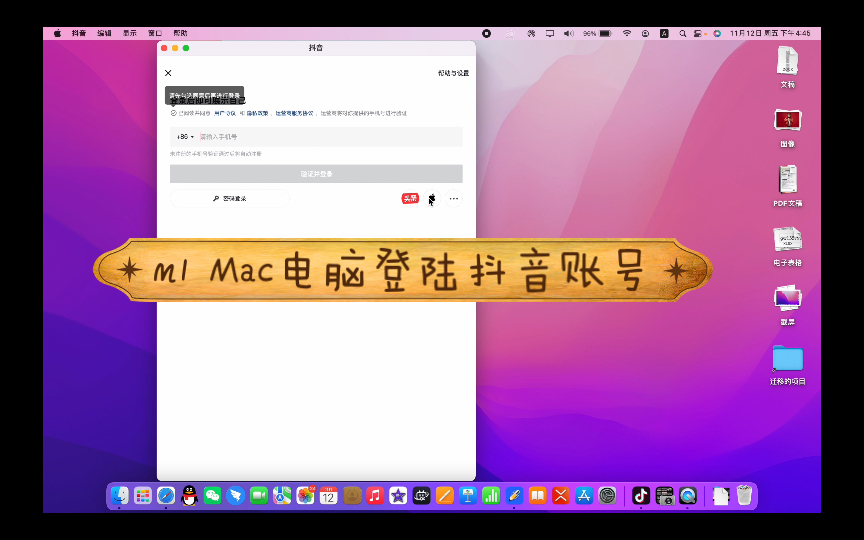Image resolution: width=864 pixels, height=540 pixels.
Task: Open the 显示 menu
Action: 129,33
